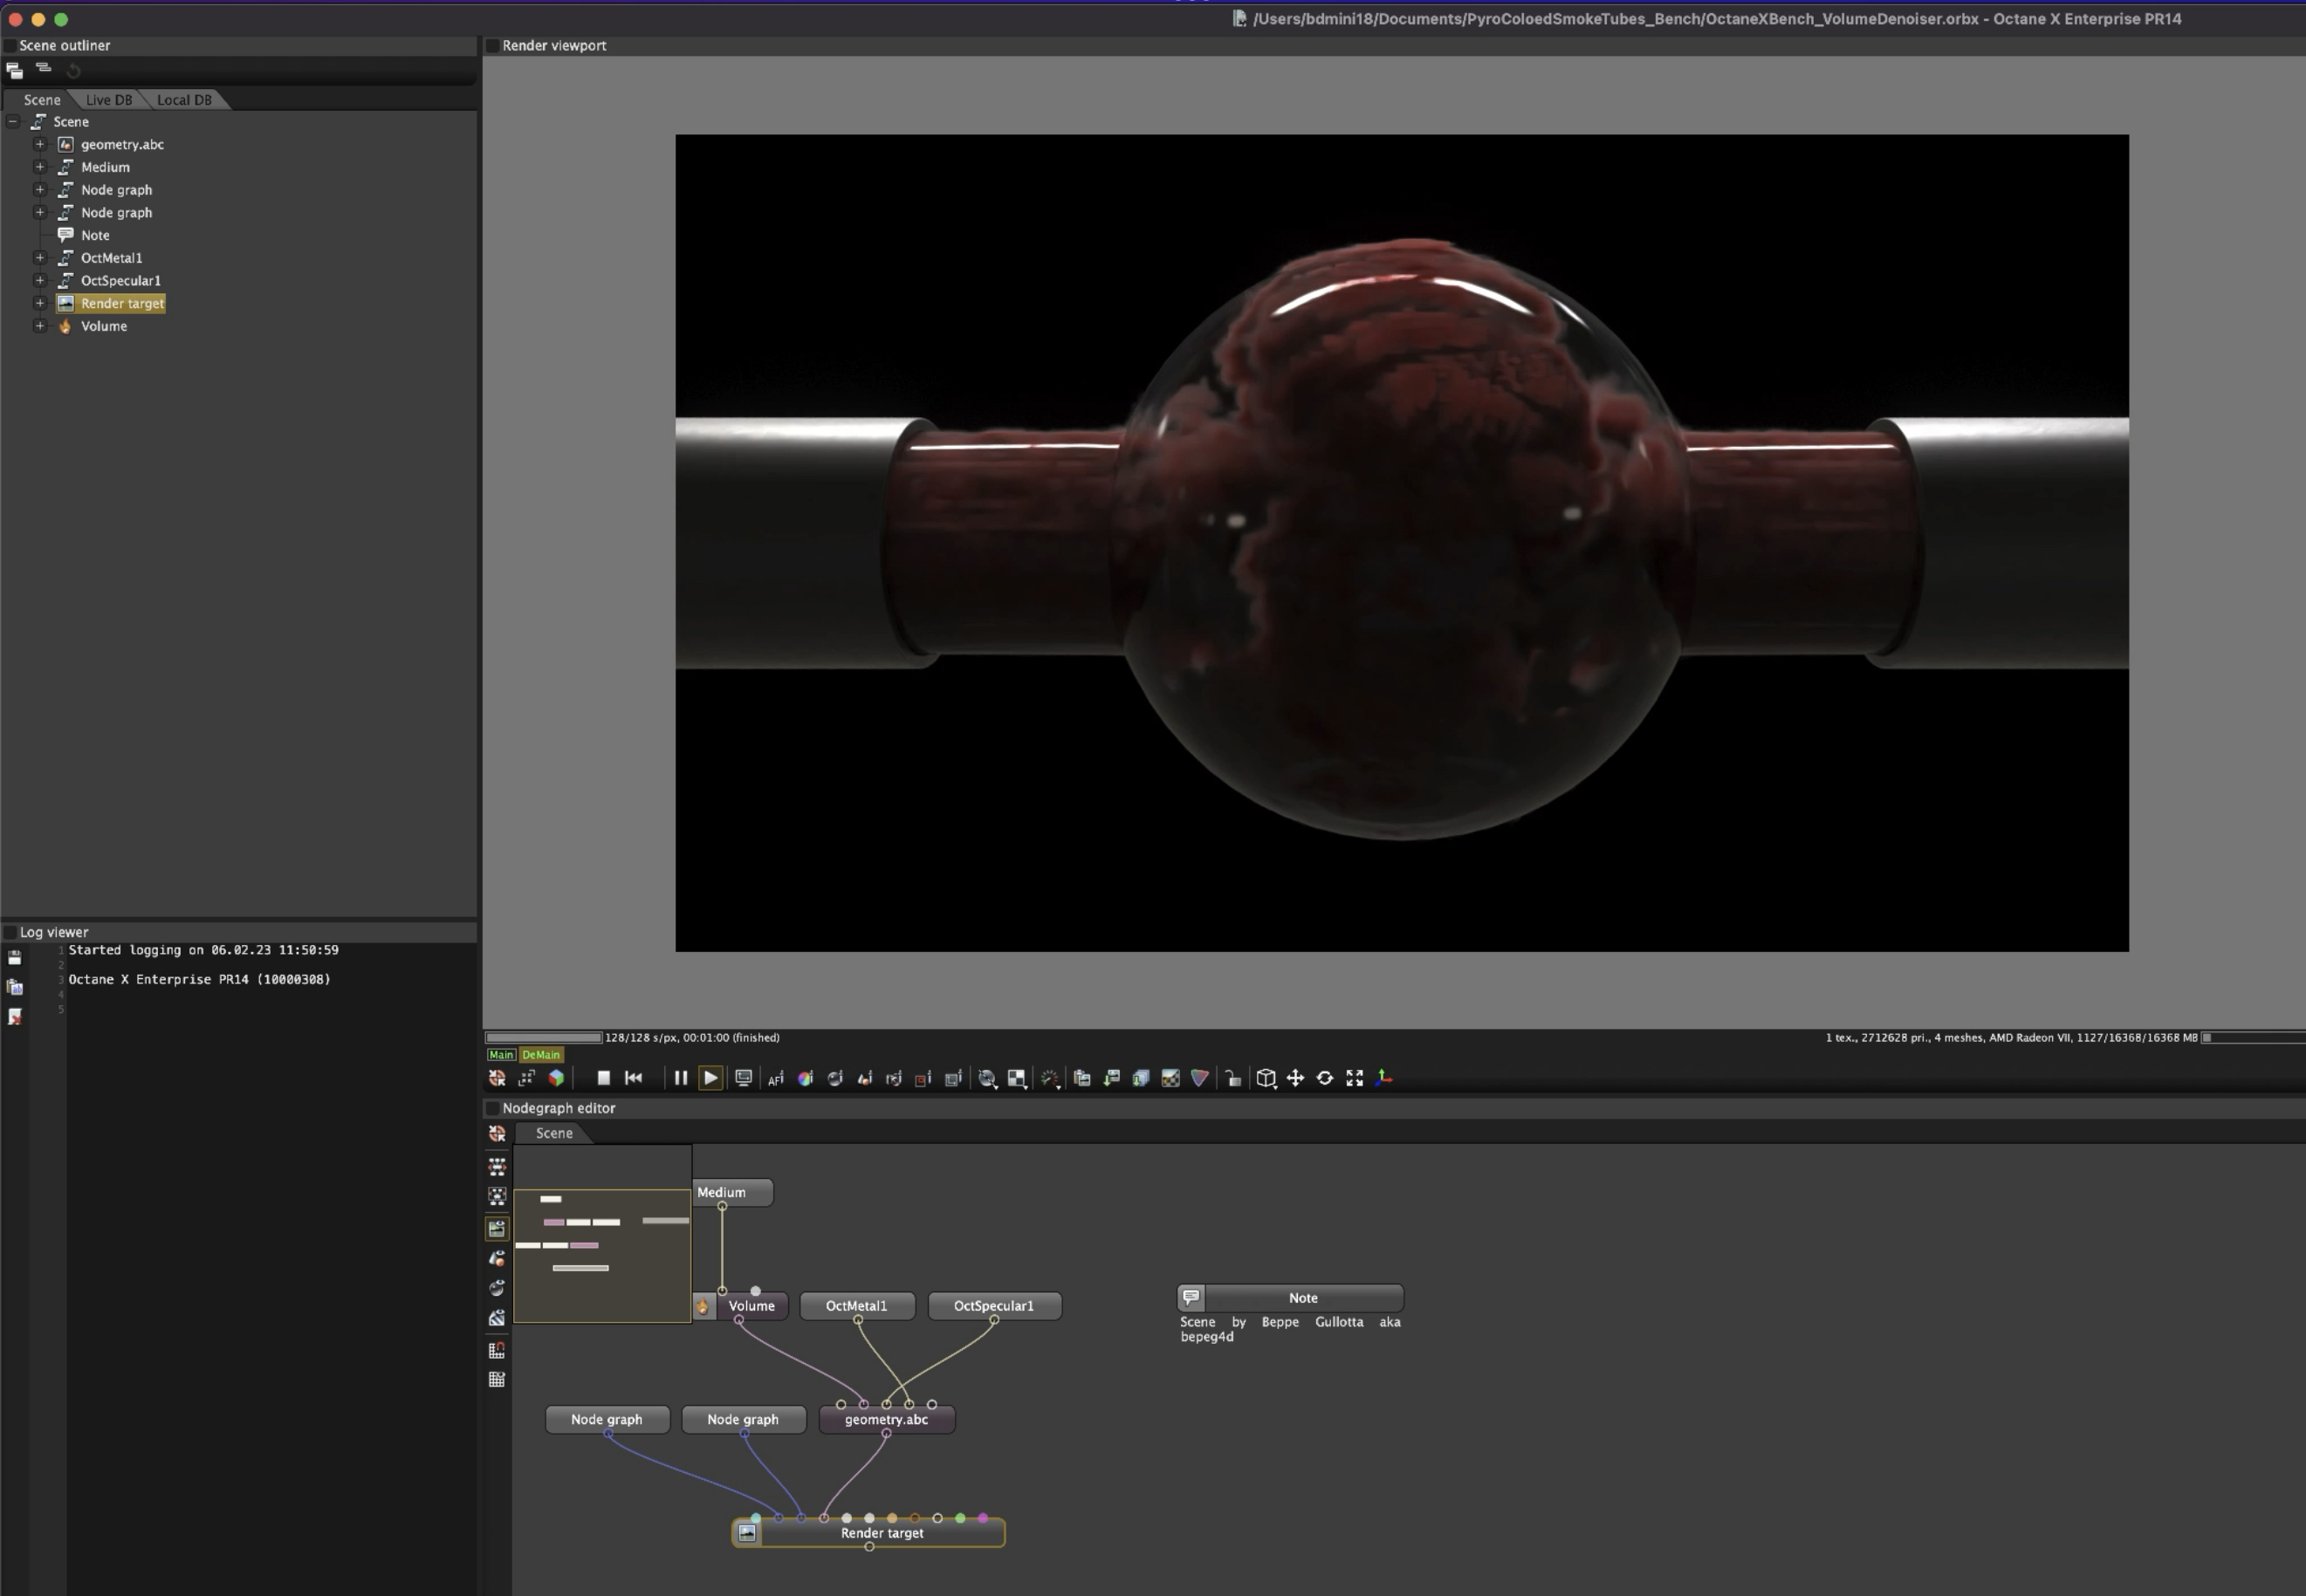Expand the geometry.abc tree item
This screenshot has width=2306, height=1596.
40,144
